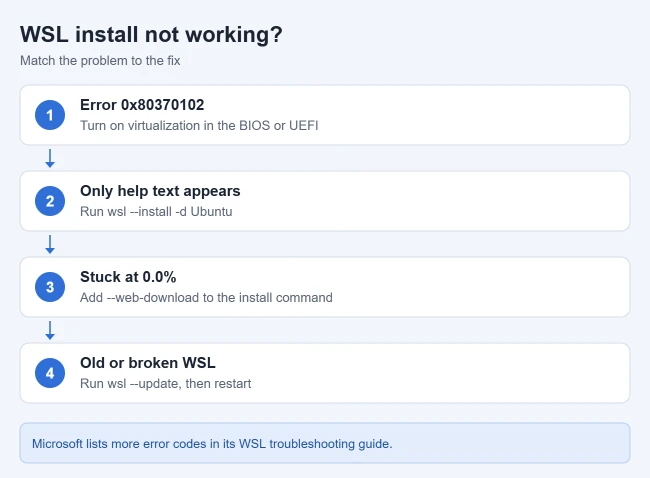Click the Microsoft WSL troubleshooting guide note
The image size is (650, 478).
(325, 443)
